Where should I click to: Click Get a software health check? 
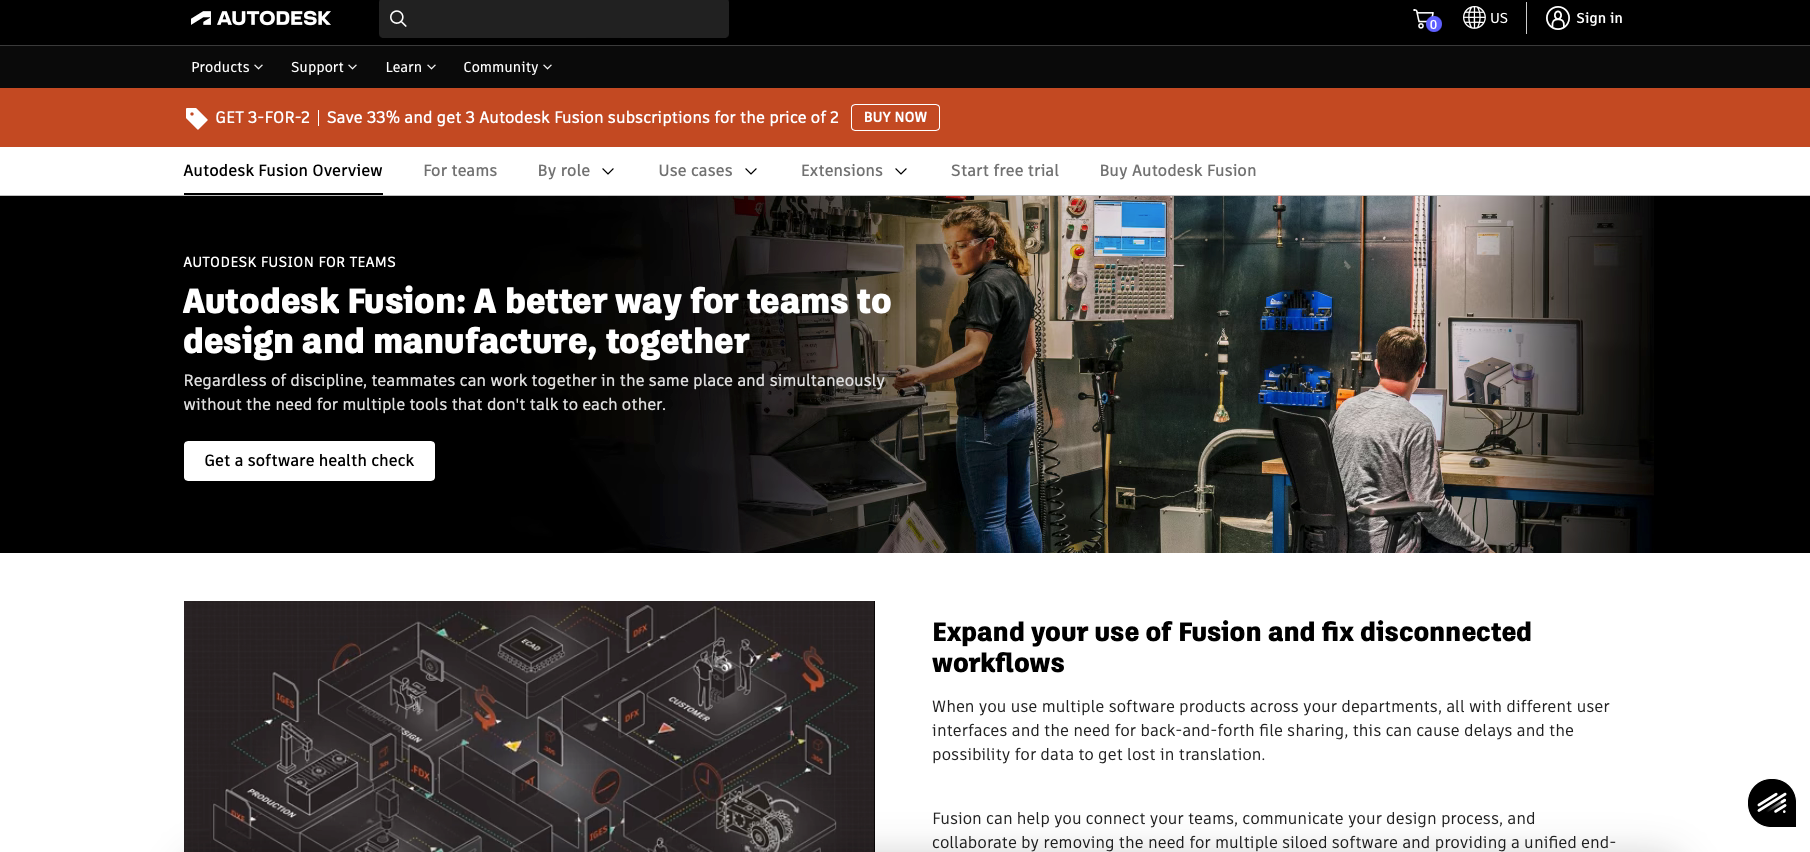(x=309, y=461)
